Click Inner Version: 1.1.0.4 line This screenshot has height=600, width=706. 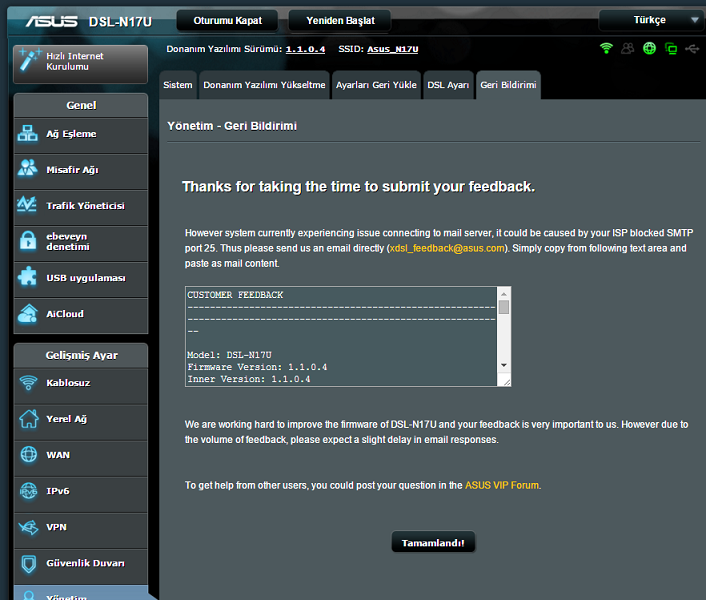click(x=249, y=379)
